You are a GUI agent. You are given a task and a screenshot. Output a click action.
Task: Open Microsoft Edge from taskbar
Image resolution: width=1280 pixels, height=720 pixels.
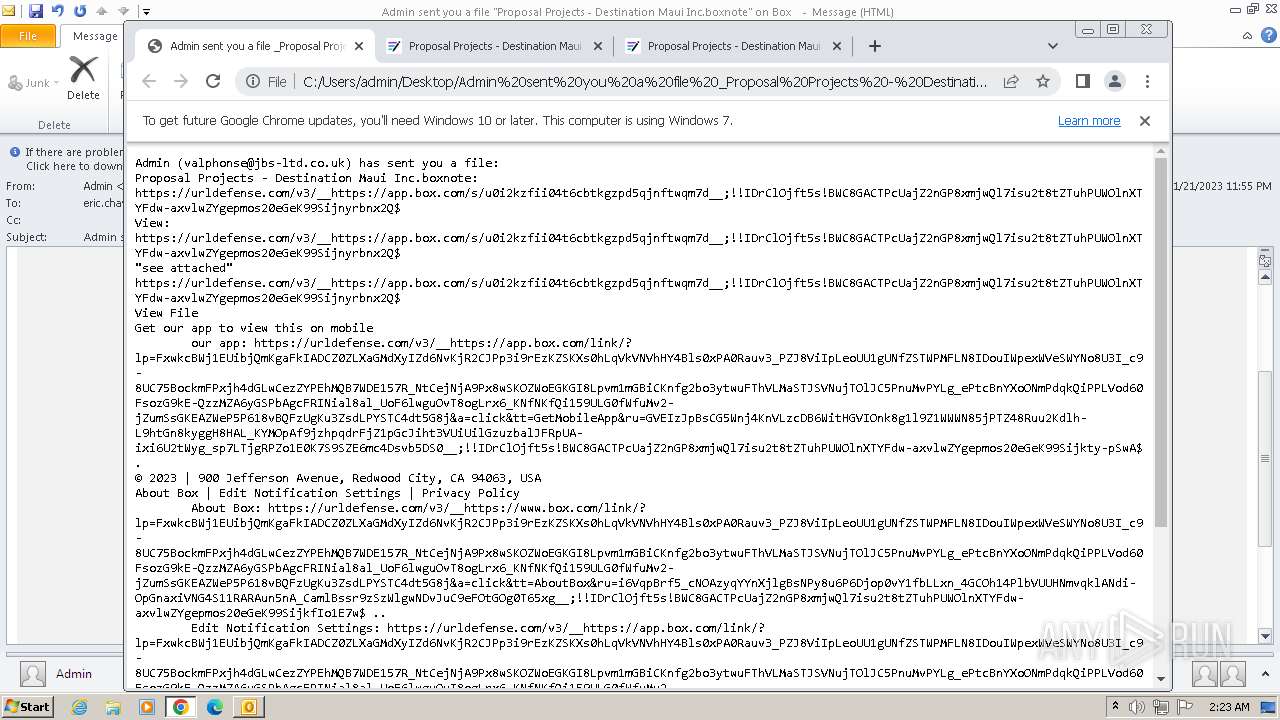215,707
